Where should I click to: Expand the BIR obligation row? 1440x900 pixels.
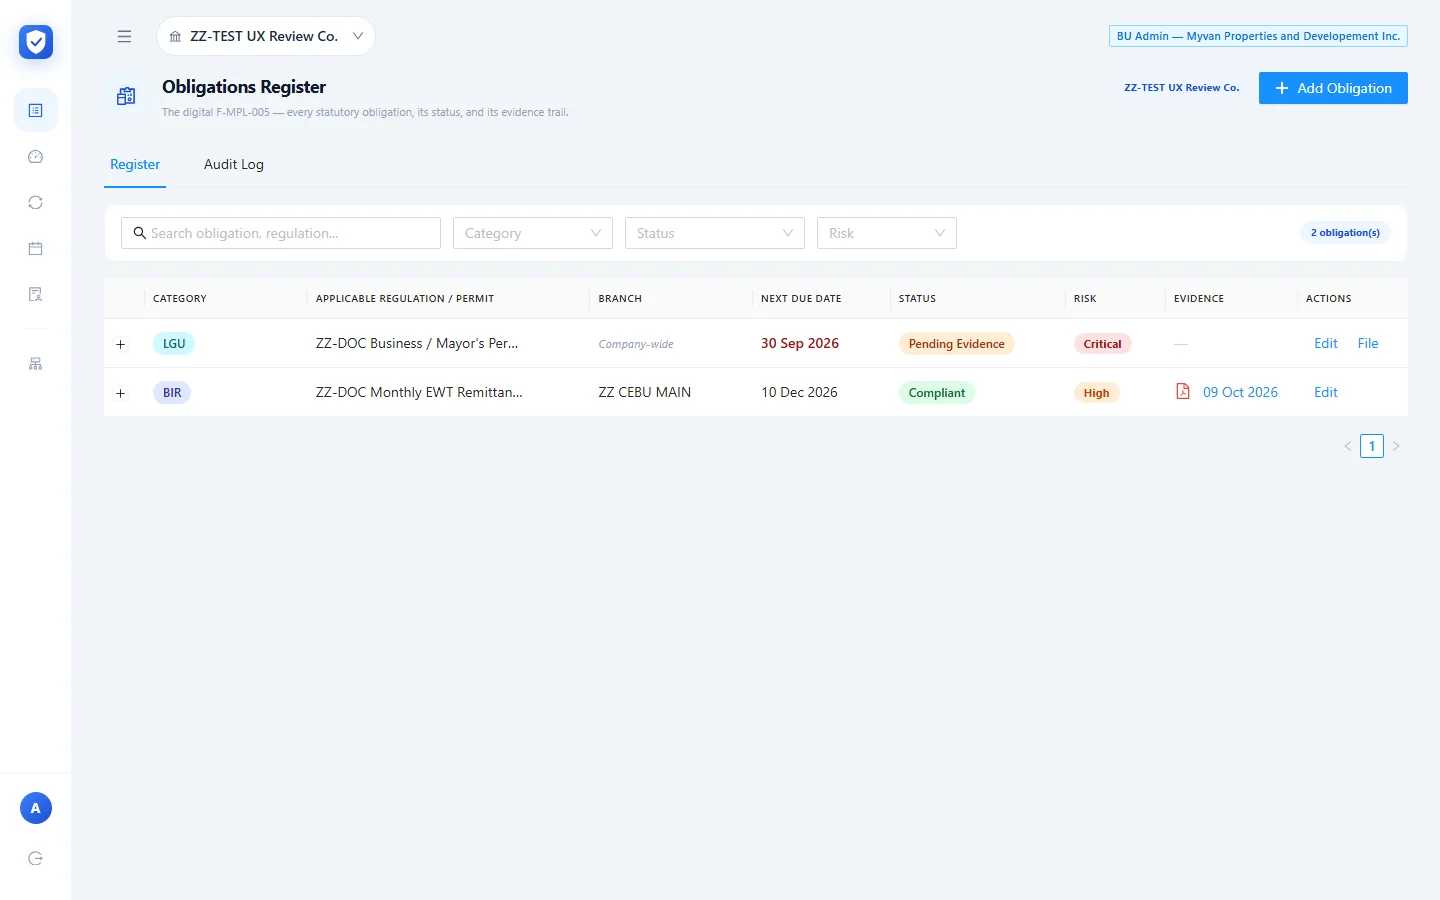click(x=121, y=393)
